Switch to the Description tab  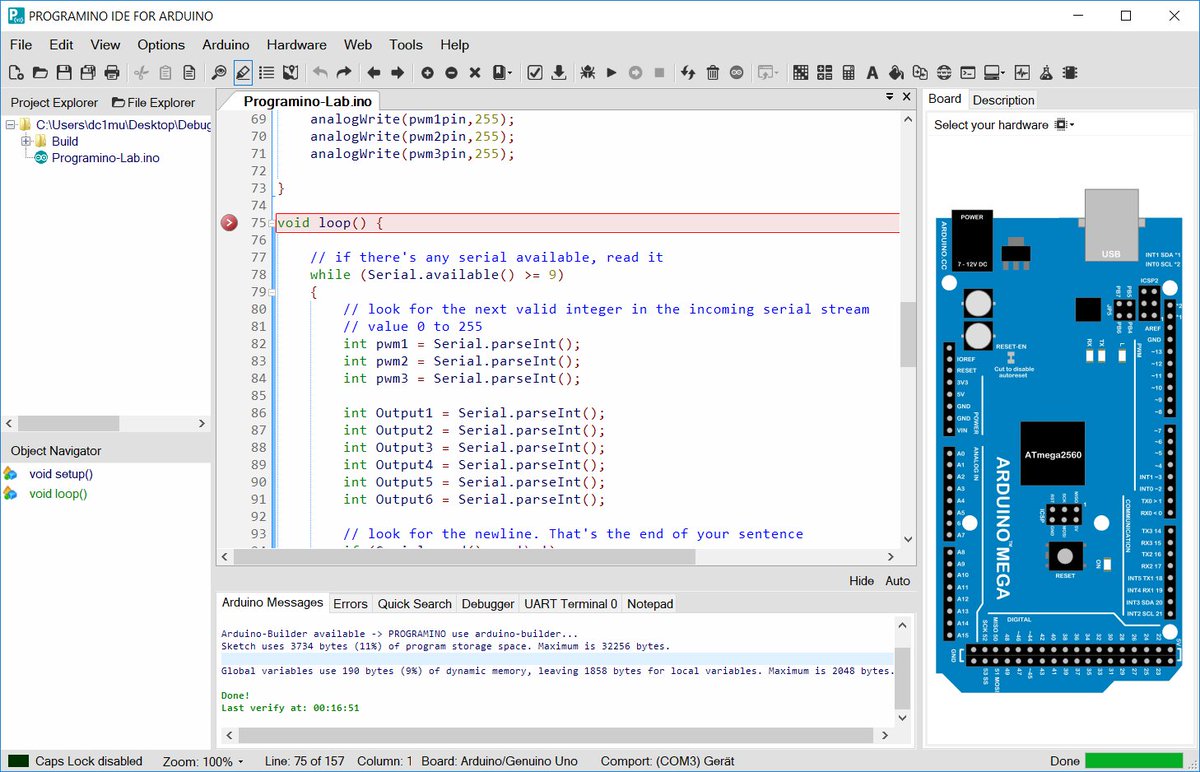pyautogui.click(x=1003, y=100)
